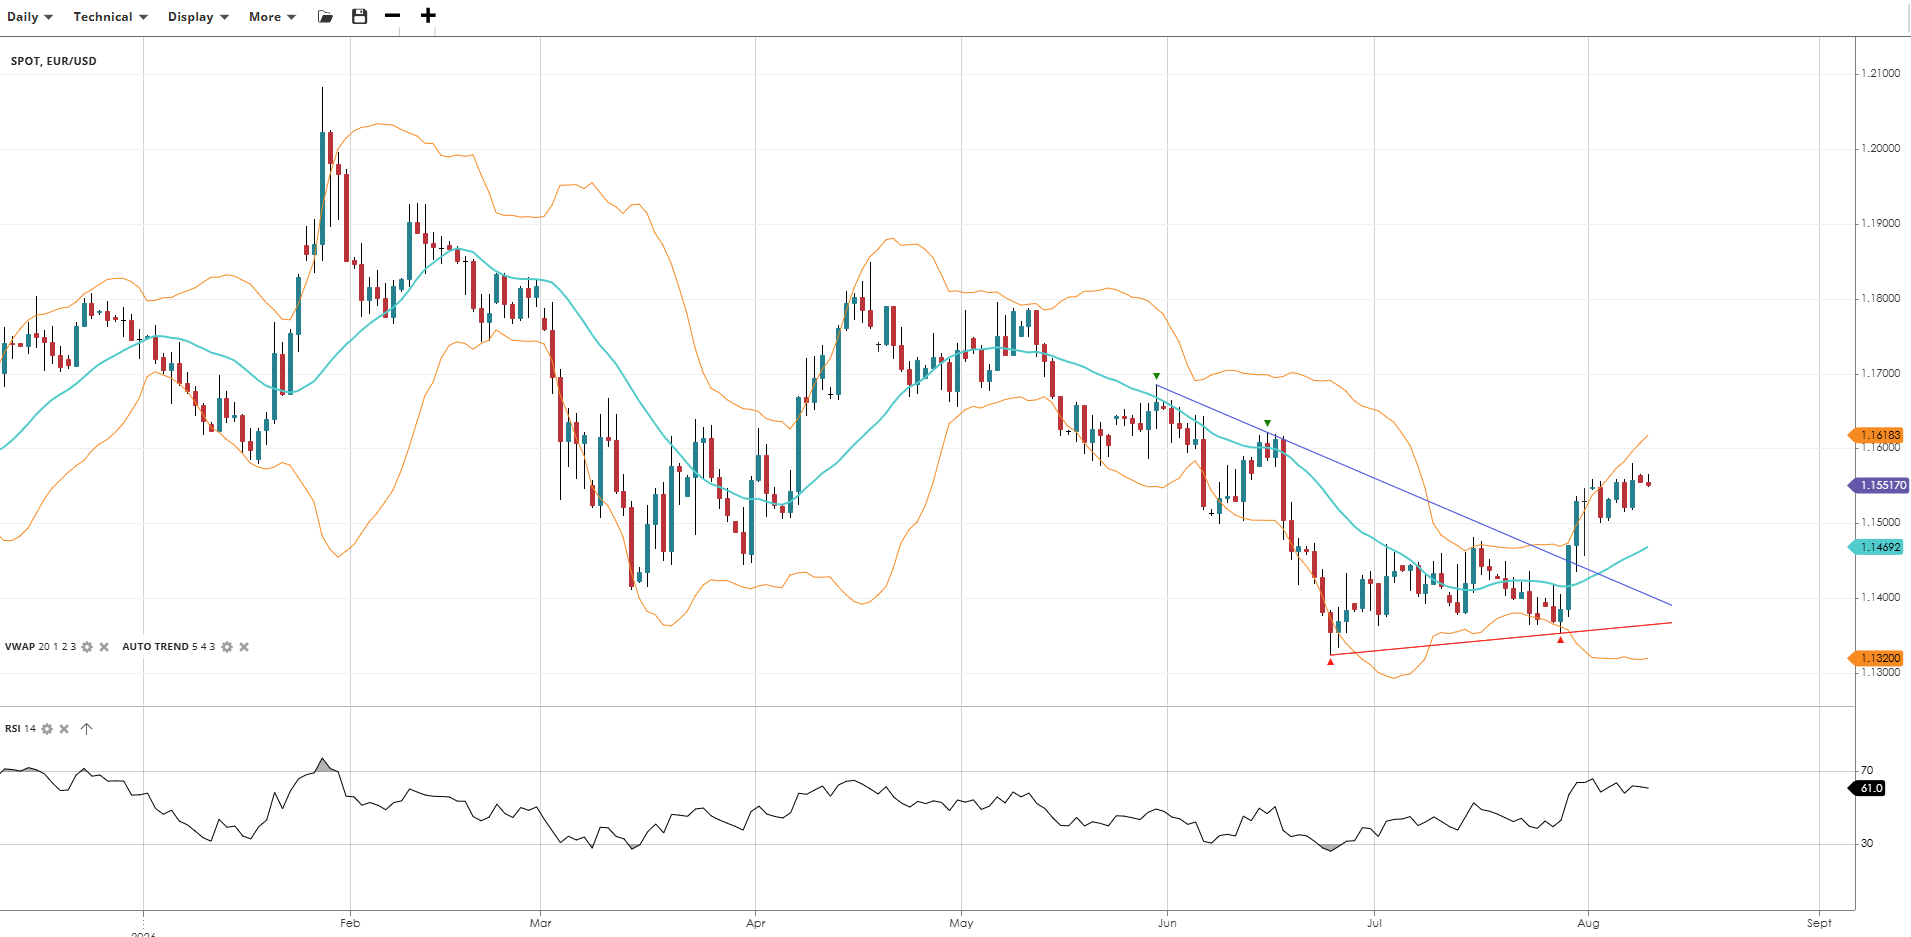Move the RSI panel up with the arrow
The width and height of the screenshot is (1911, 937).
tap(87, 729)
